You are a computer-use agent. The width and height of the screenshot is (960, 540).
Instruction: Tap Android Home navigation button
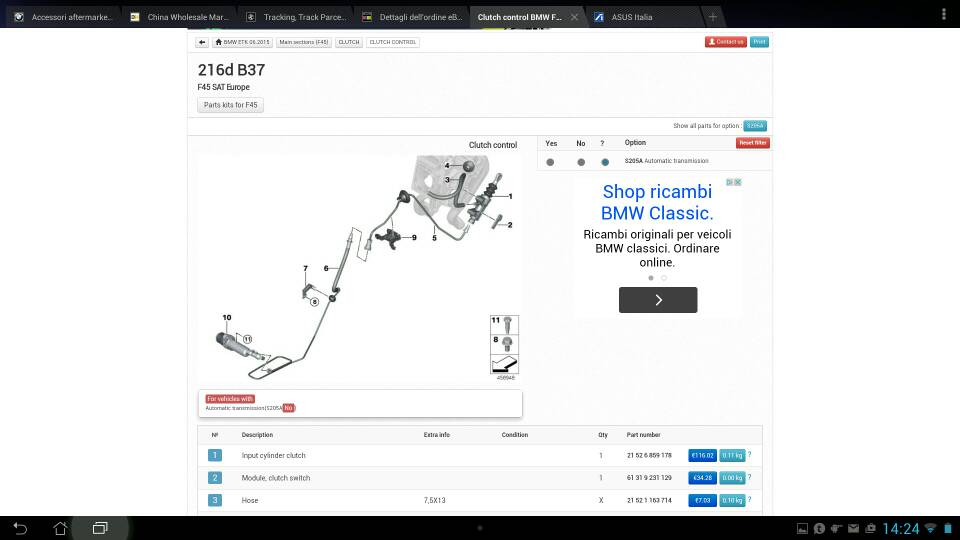pos(60,528)
